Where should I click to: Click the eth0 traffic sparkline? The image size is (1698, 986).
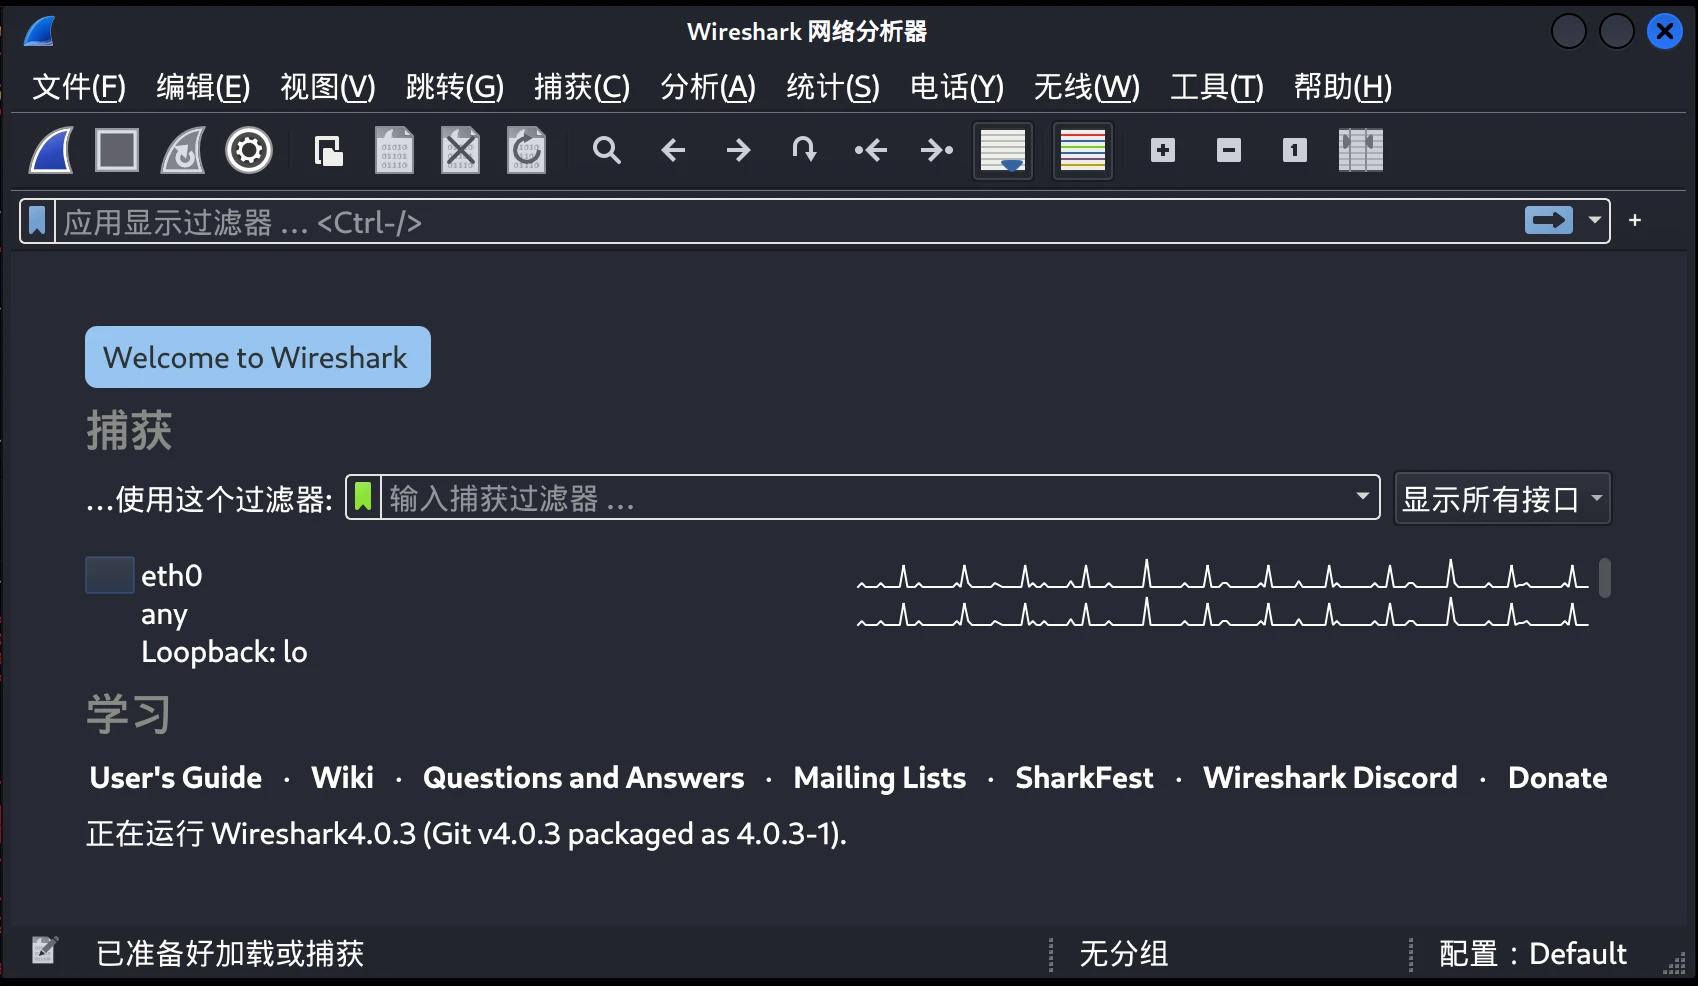[x=1223, y=575]
